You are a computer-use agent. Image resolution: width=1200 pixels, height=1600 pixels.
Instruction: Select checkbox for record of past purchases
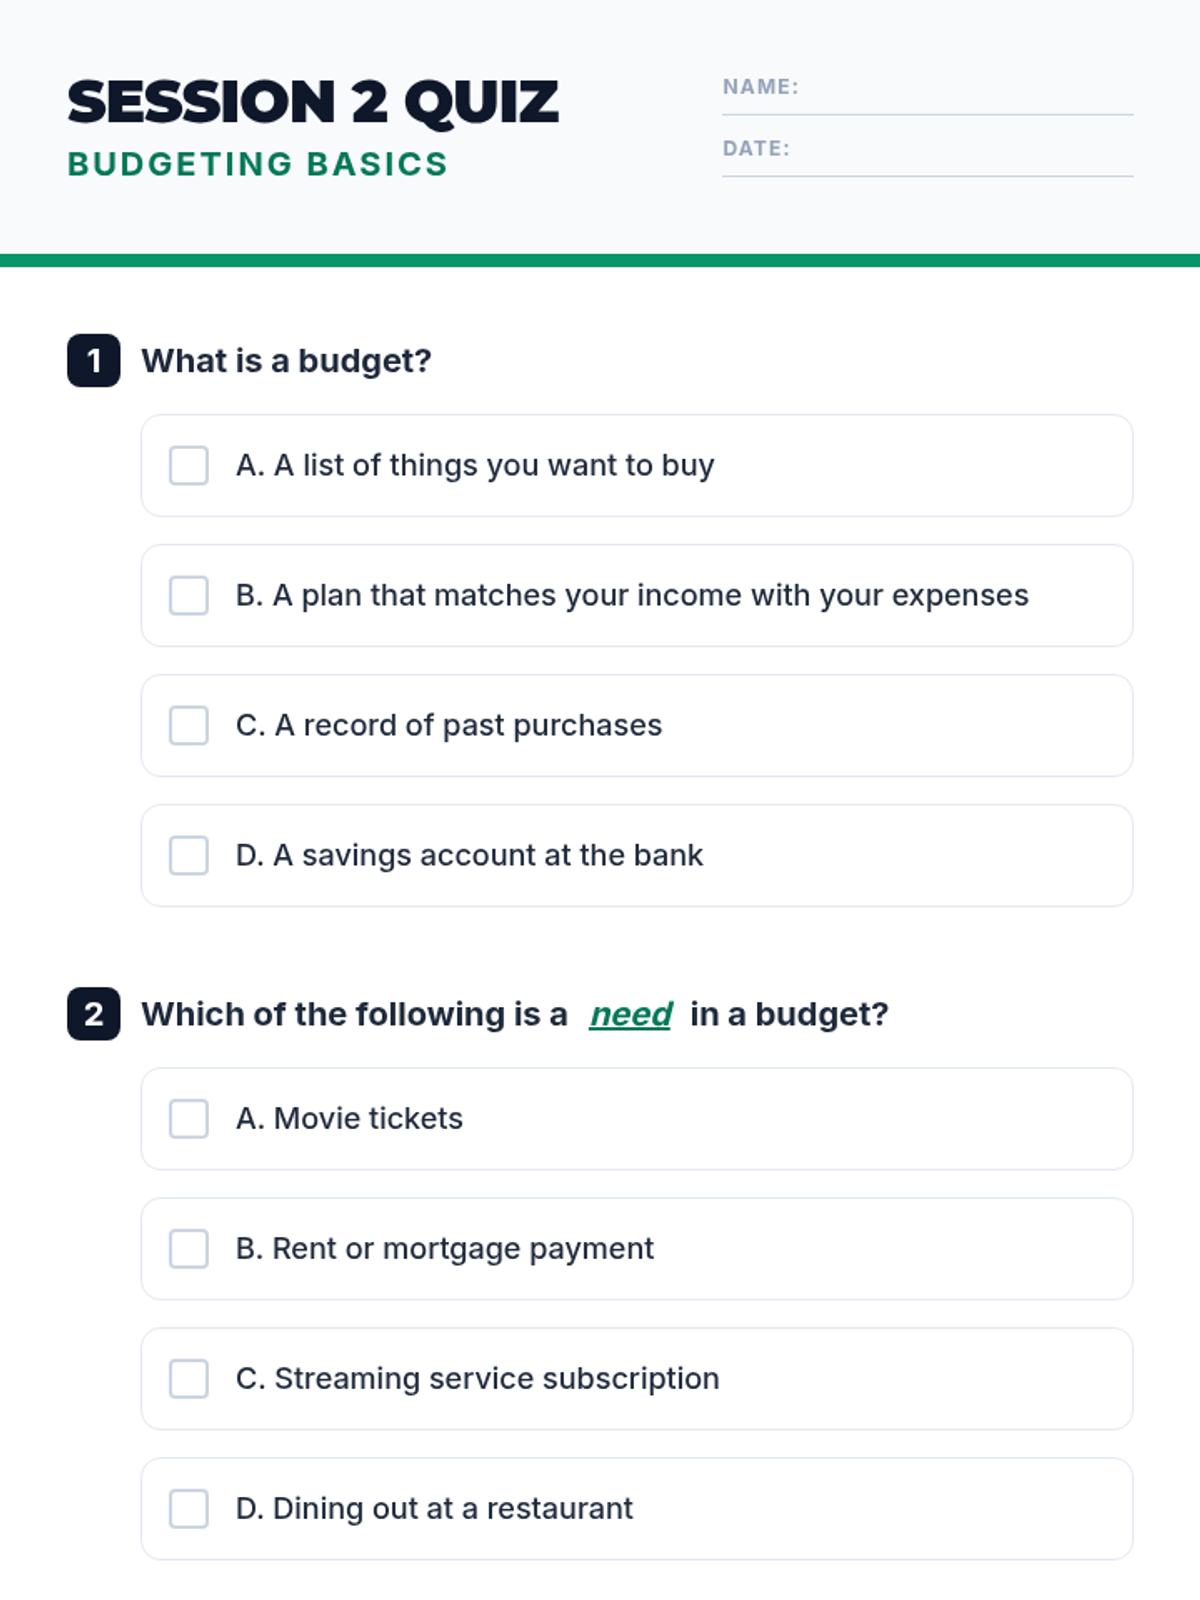pos(189,726)
